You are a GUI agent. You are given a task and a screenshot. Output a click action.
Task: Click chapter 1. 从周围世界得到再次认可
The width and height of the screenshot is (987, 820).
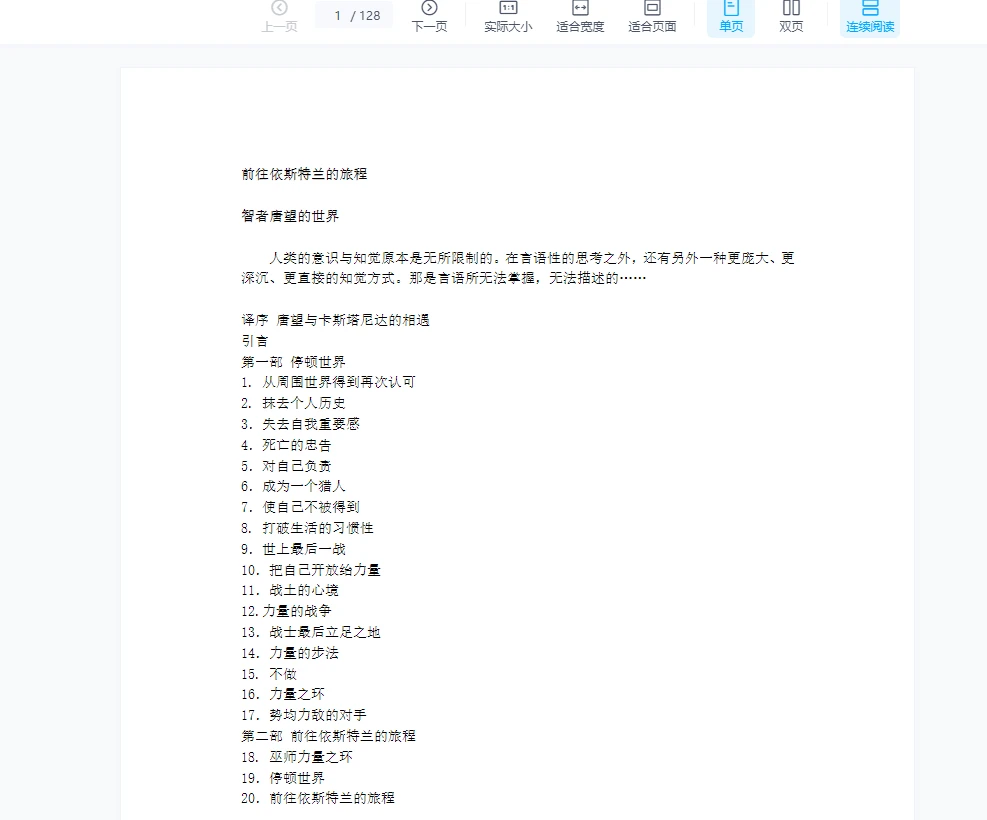(x=329, y=383)
